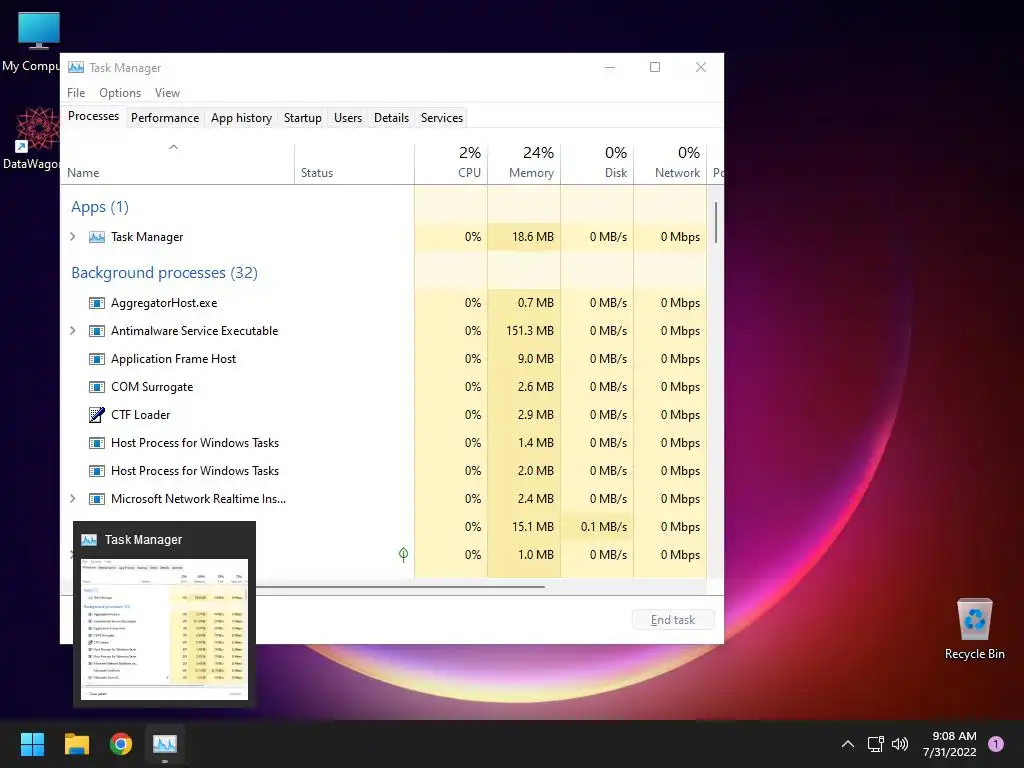Sort by the Status column header

(x=354, y=163)
